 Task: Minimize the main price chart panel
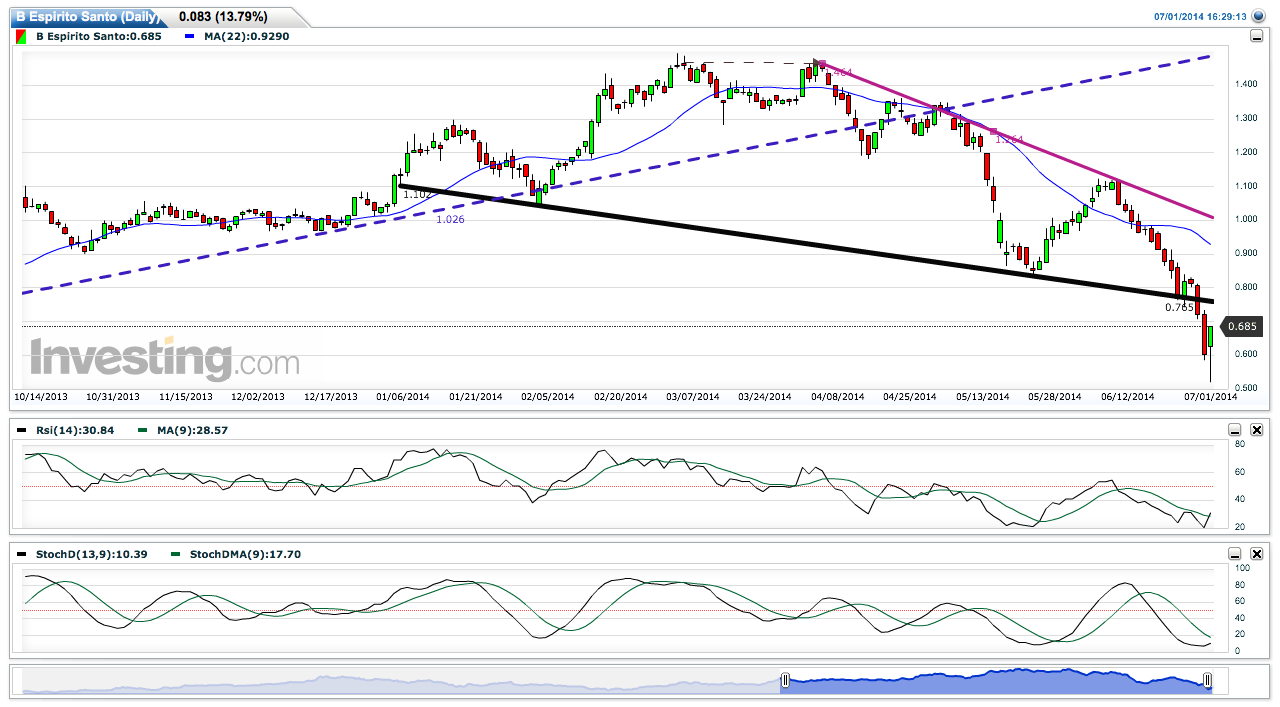click(x=1256, y=37)
